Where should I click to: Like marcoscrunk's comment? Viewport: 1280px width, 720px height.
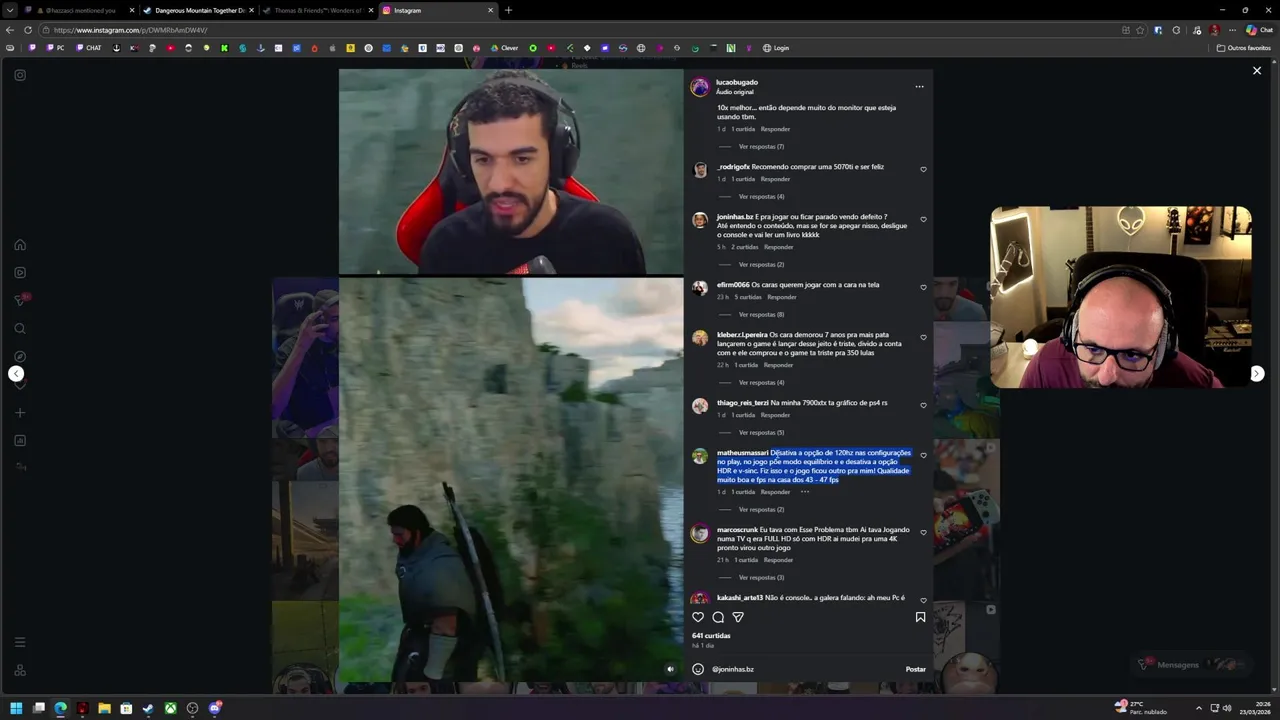click(x=923, y=533)
